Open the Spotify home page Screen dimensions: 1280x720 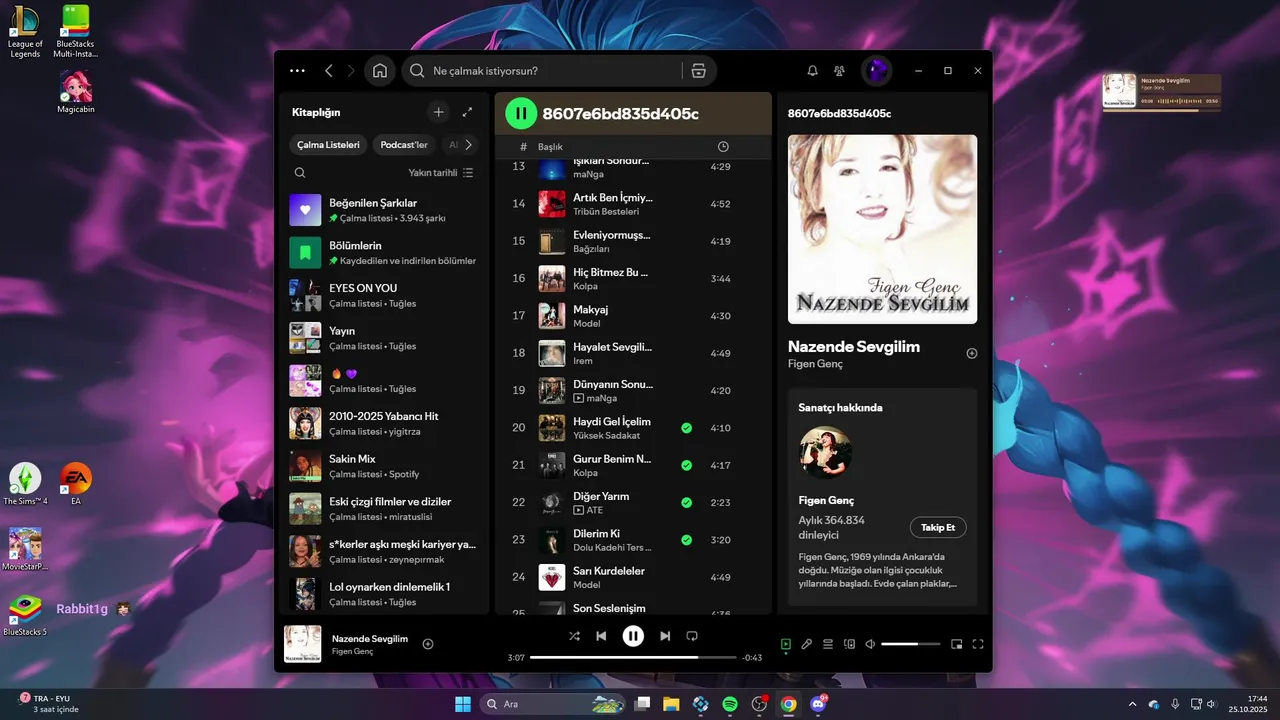coord(380,71)
